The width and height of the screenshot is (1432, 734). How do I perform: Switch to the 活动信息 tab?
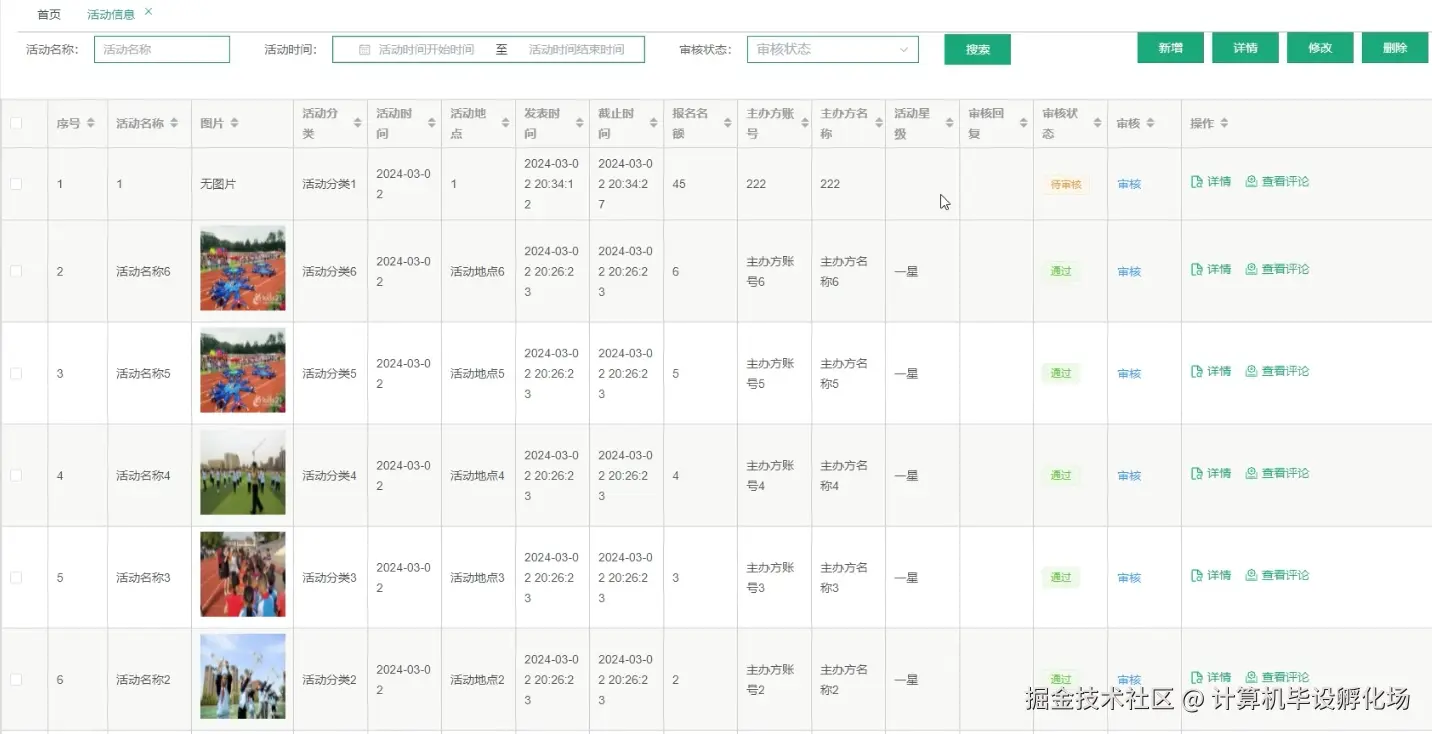111,14
